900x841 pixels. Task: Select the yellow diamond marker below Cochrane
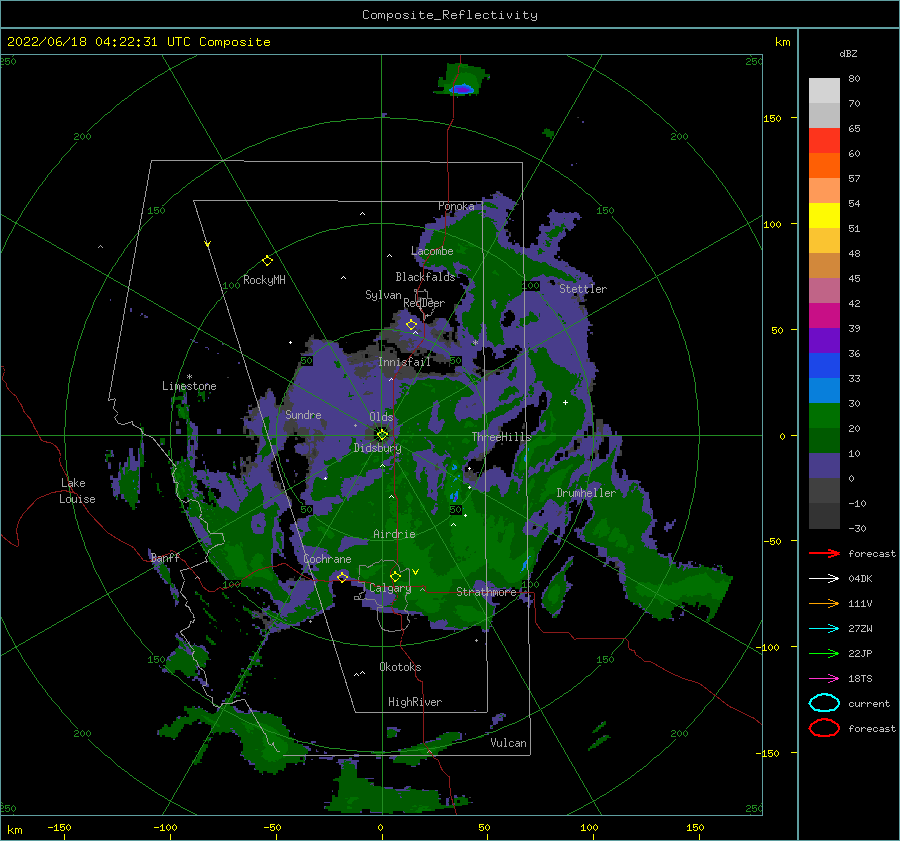tap(342, 577)
